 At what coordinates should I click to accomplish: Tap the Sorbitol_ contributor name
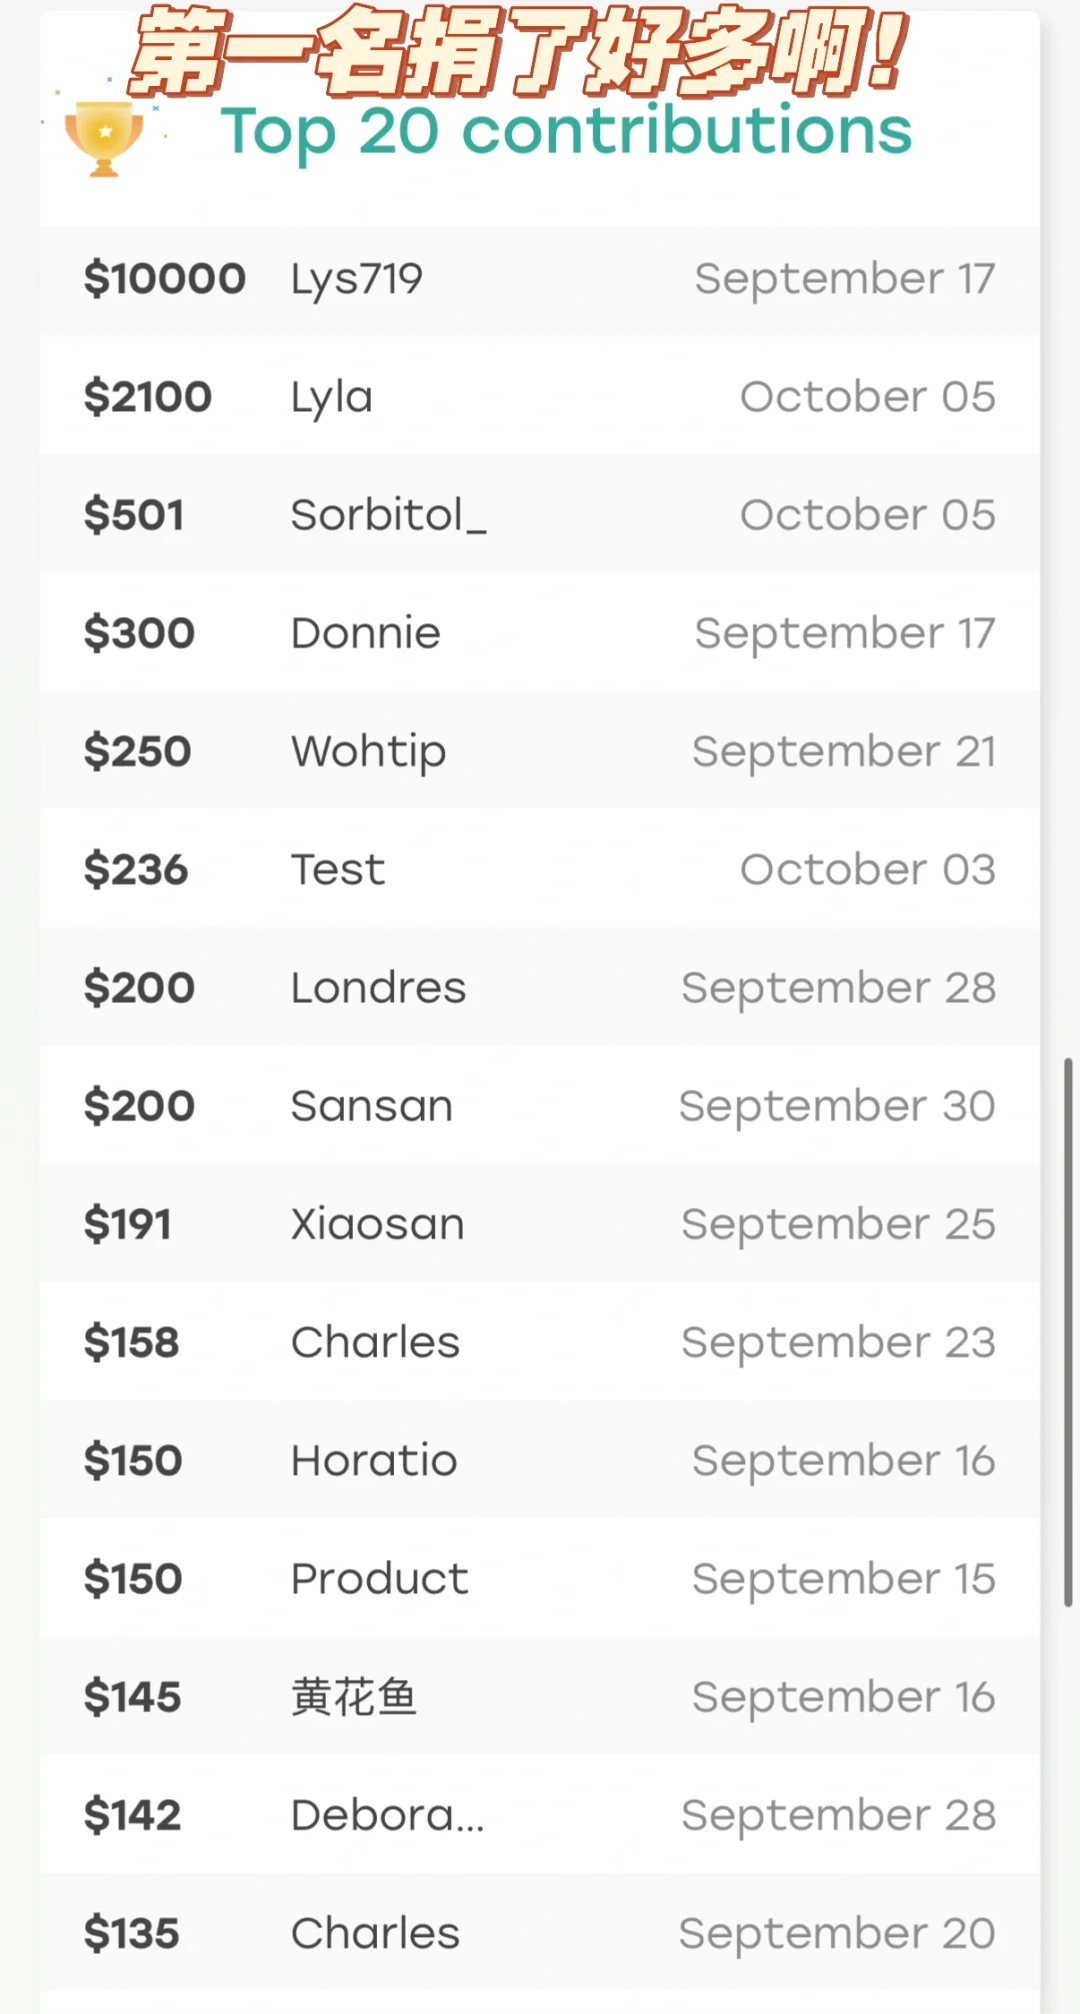388,515
